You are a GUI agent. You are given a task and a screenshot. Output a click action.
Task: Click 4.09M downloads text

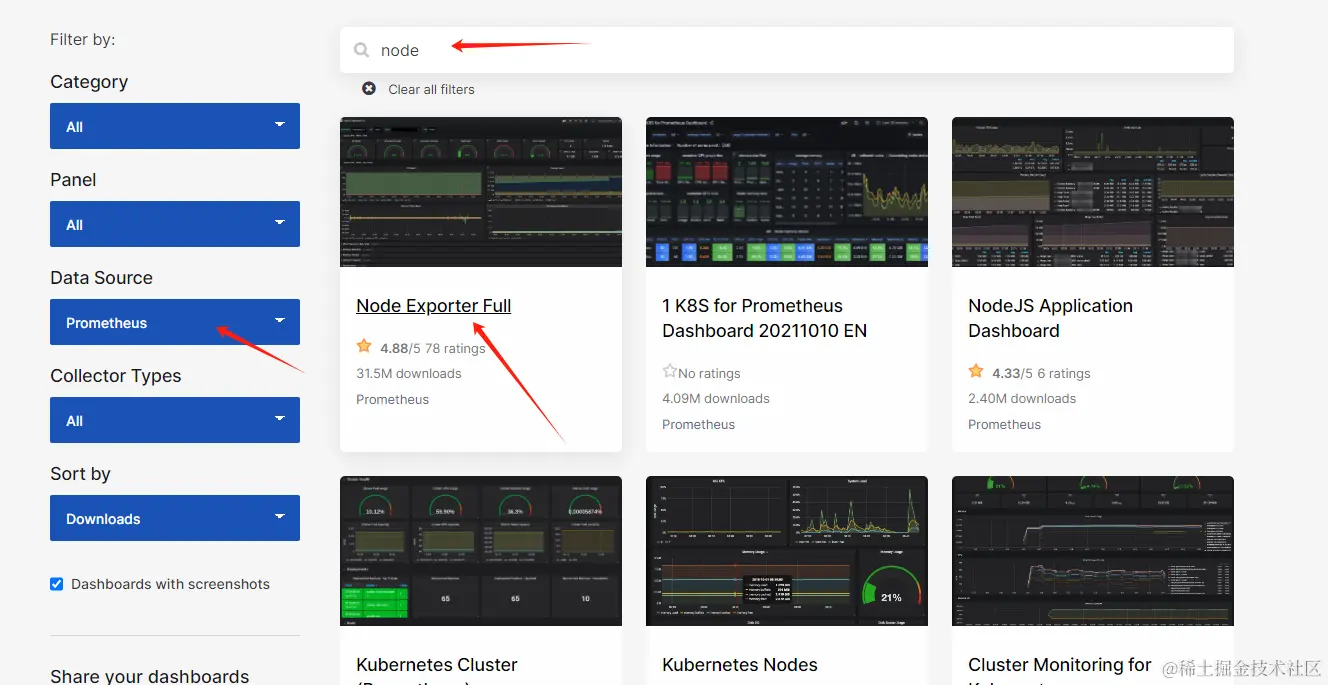click(716, 398)
